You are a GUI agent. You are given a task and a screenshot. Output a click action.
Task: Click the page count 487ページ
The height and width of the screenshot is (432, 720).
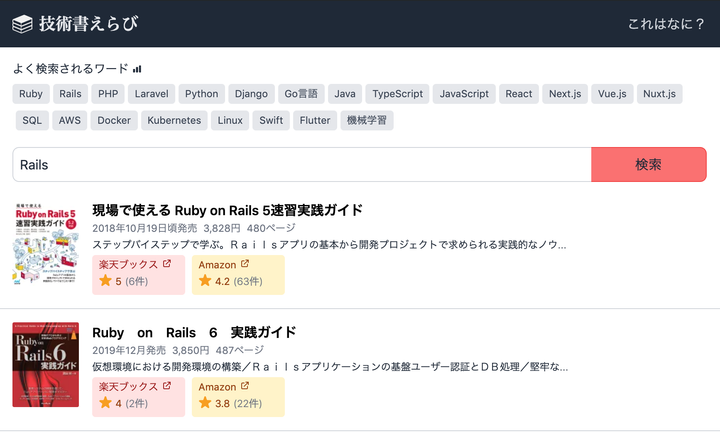pos(240,350)
